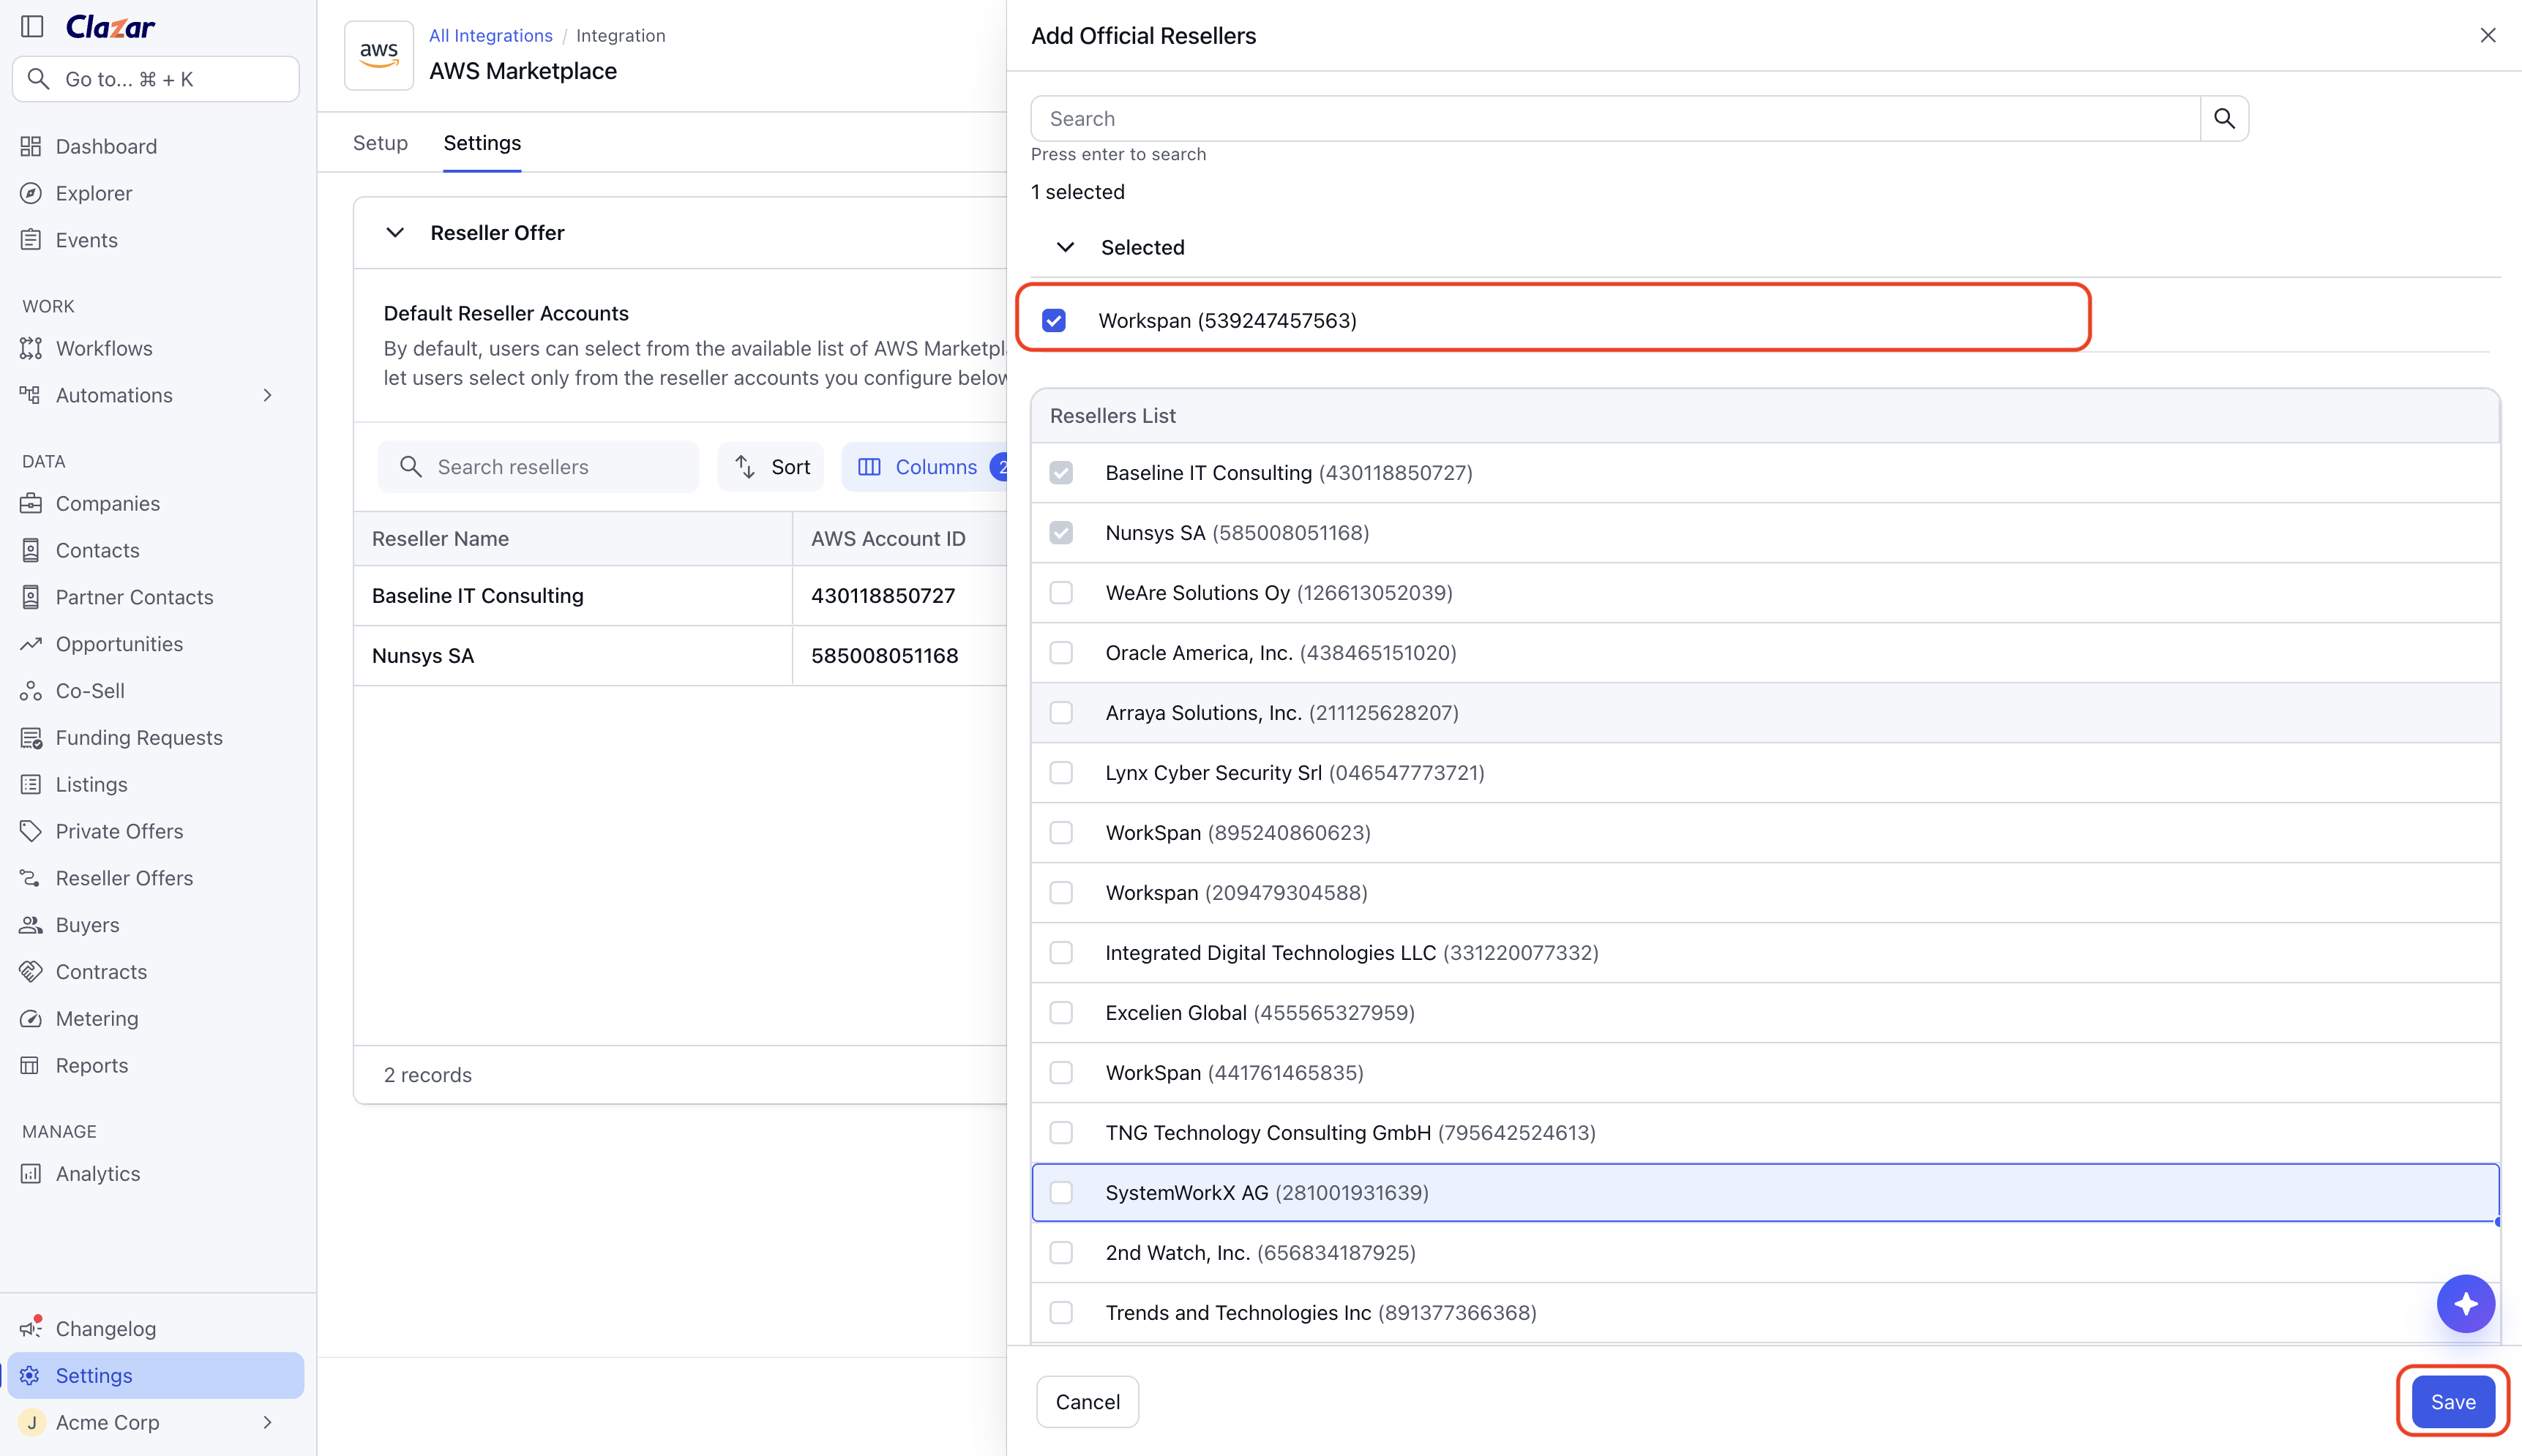The width and height of the screenshot is (2522, 1456).
Task: Collapse the Reseller Offer section
Action: click(395, 233)
